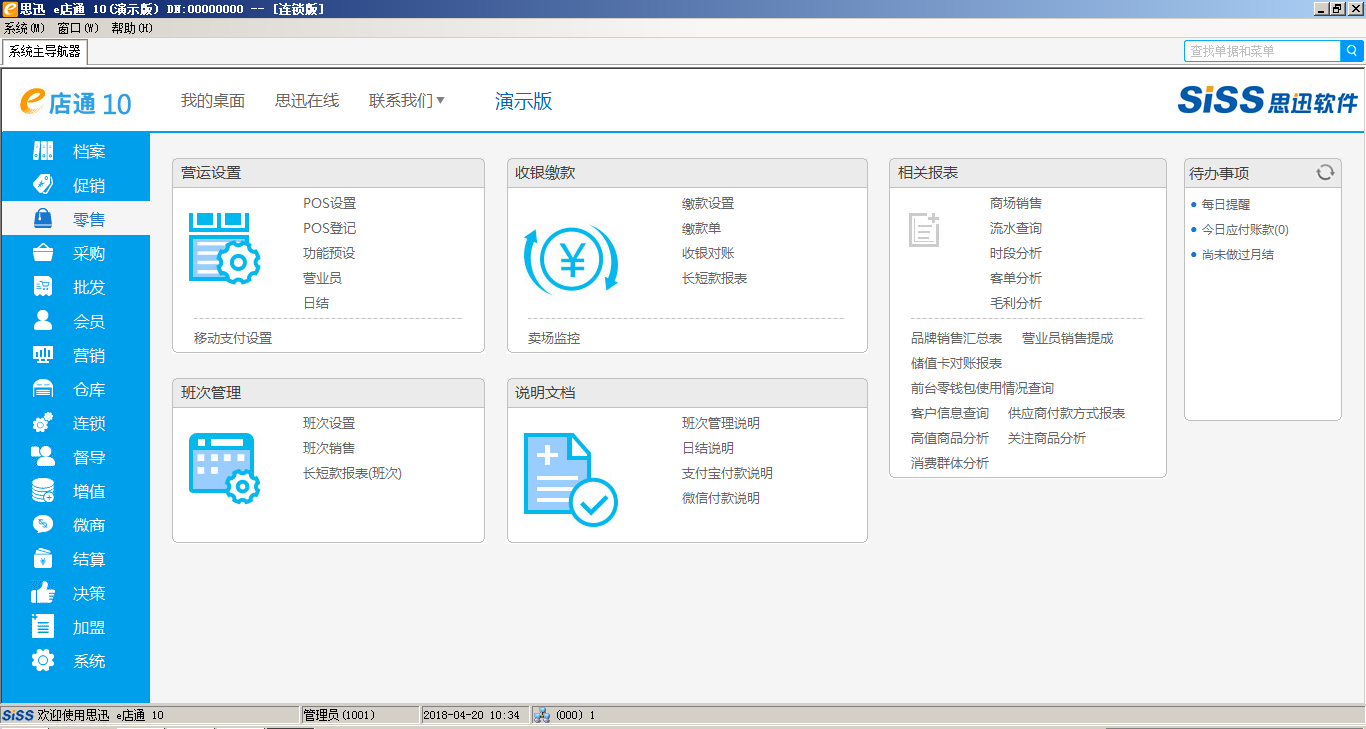Click the 说明文档 document check icon
The height and width of the screenshot is (729, 1366).
571,480
